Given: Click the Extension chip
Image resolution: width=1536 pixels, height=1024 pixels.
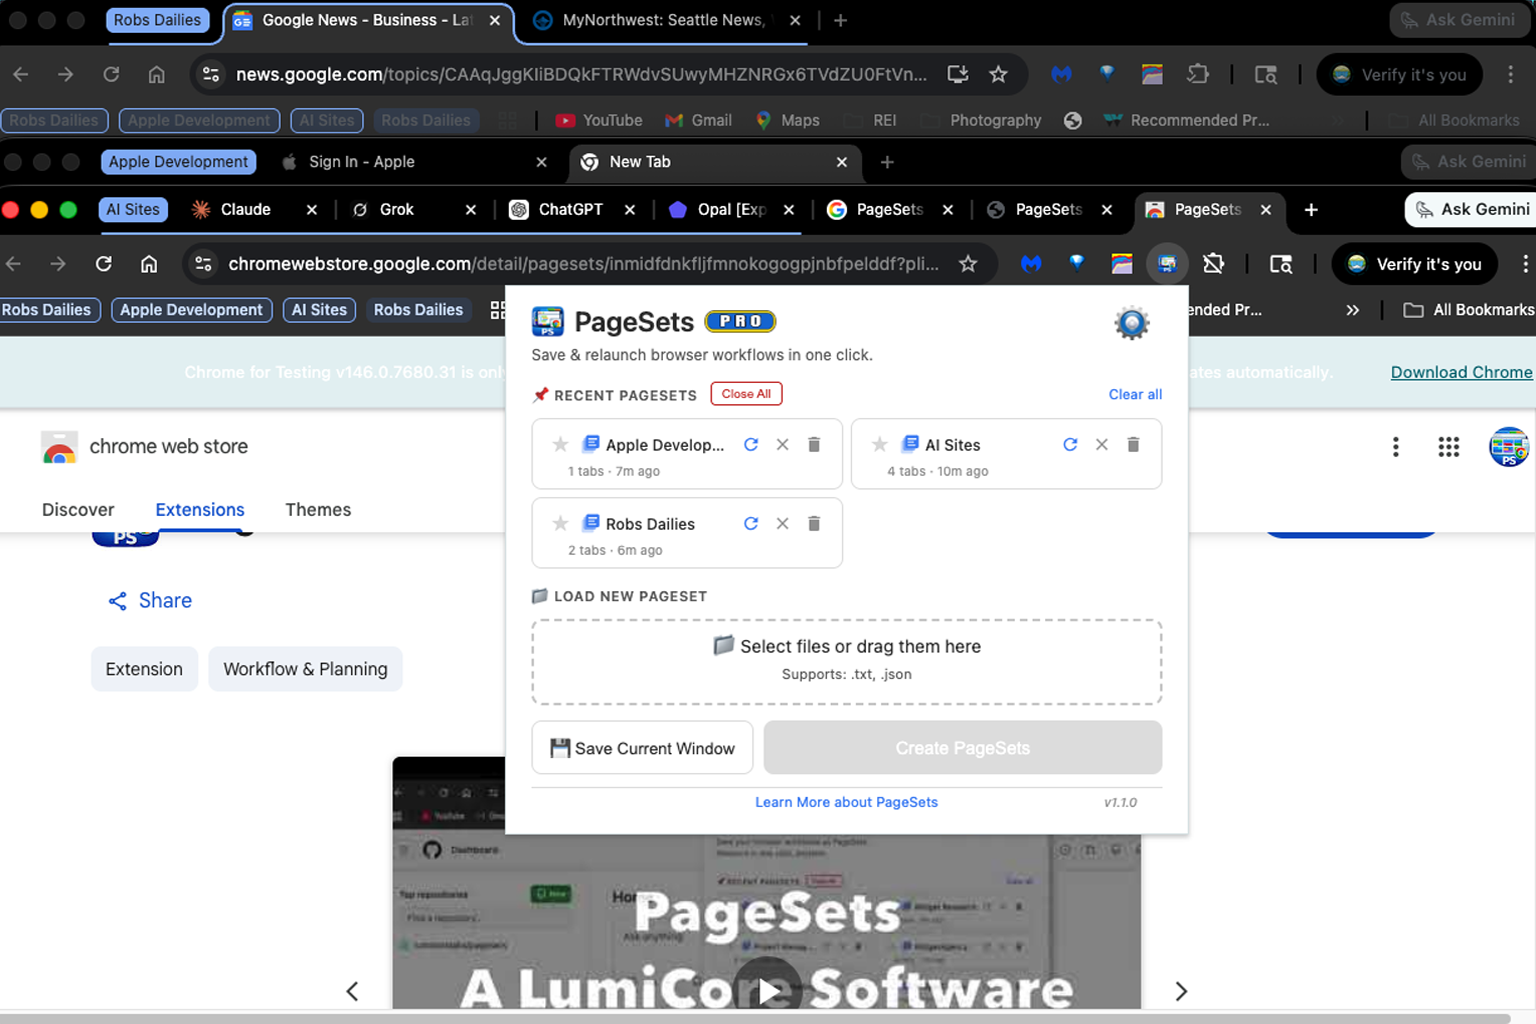Looking at the screenshot, I should click(x=144, y=669).
